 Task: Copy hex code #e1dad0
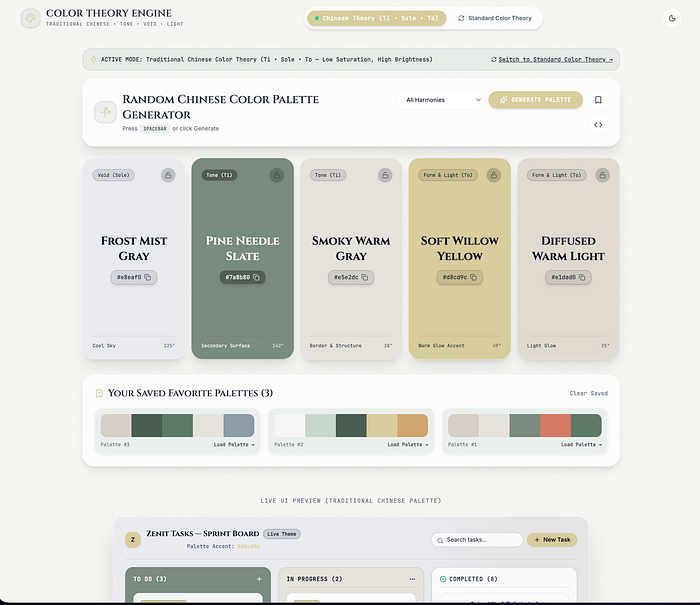[x=568, y=277]
